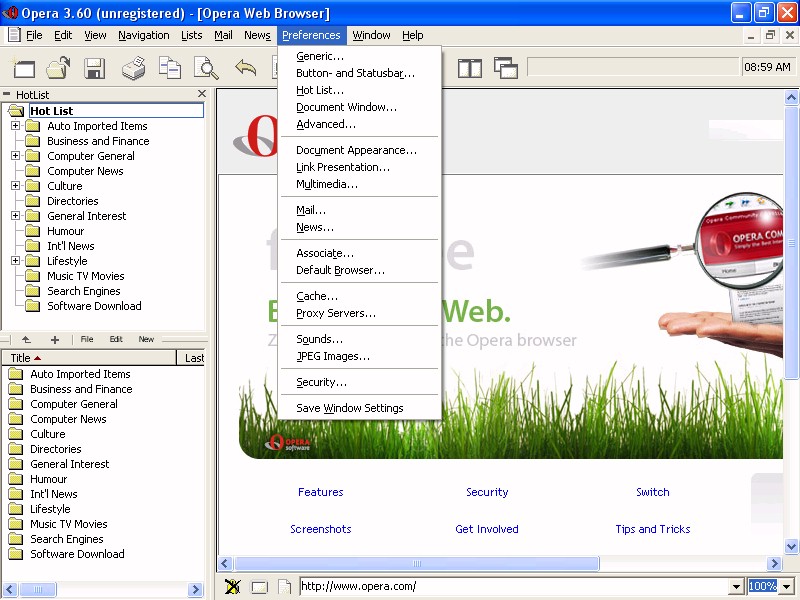Click the HotList up-arrow button
Viewport: 800px width, 600px height.
coord(27,339)
